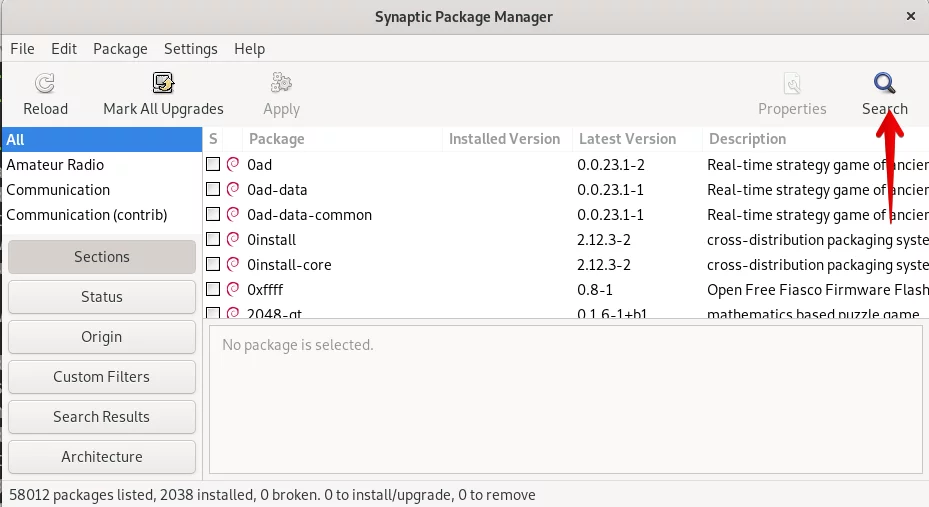
Task: Select the Communication section
Action: 102,190
